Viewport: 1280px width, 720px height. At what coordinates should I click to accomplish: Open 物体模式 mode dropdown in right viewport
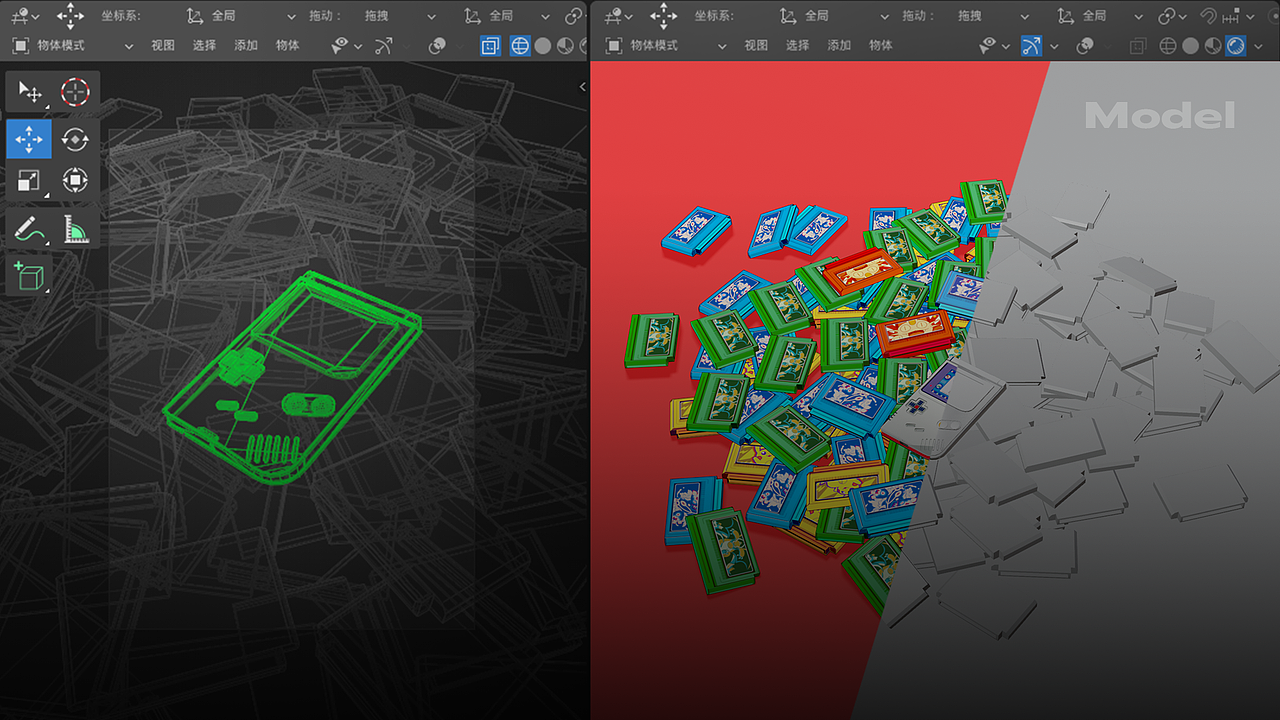point(666,46)
